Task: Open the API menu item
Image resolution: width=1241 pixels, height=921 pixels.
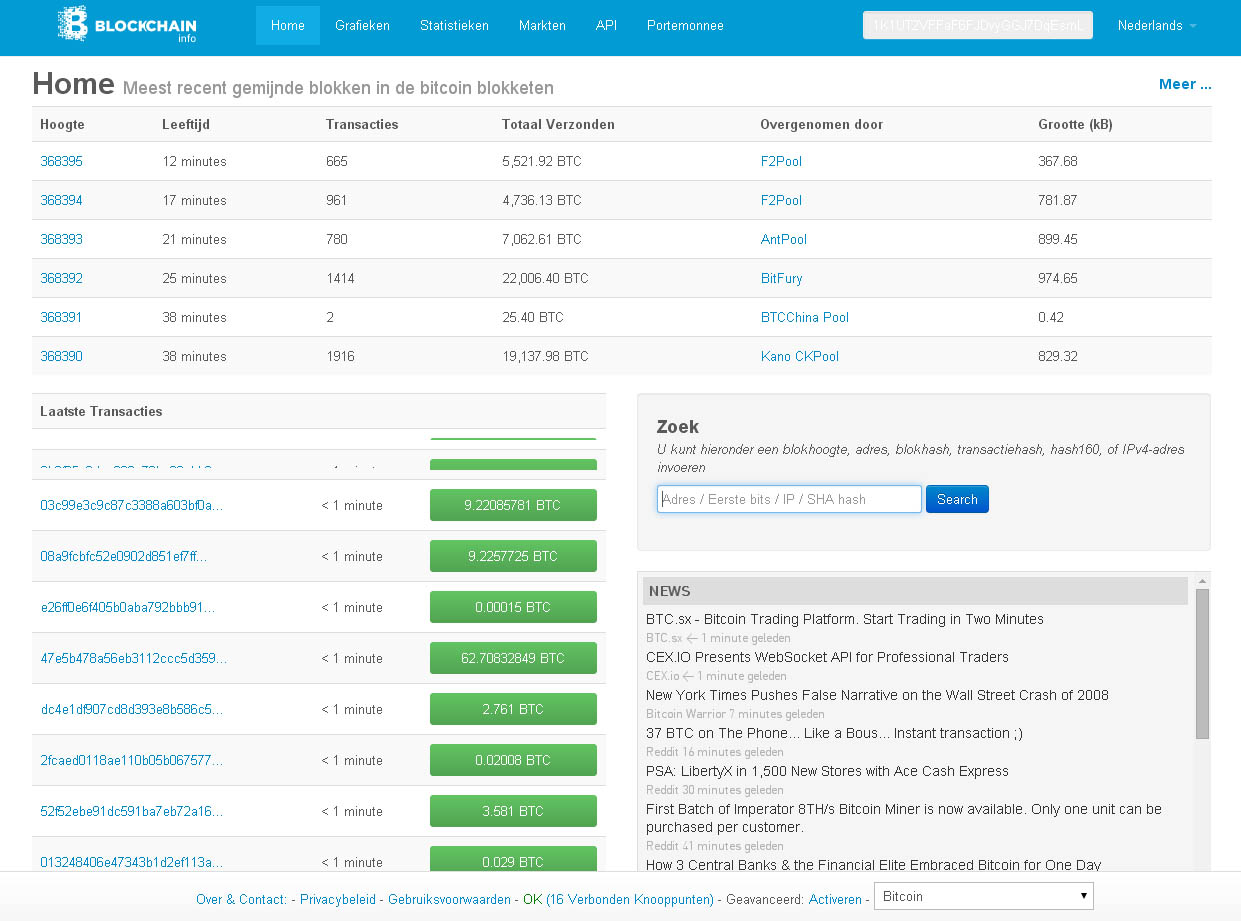Action: click(x=606, y=25)
